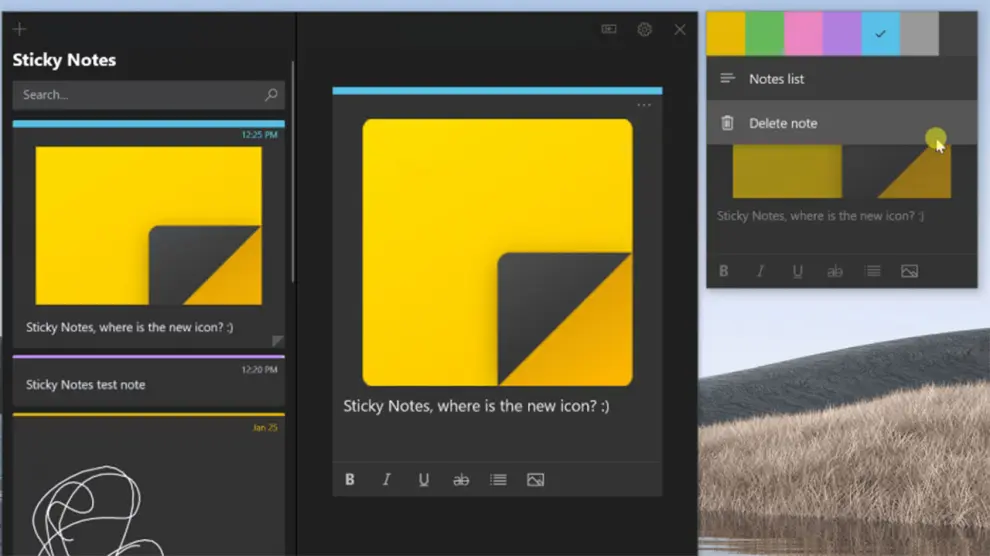This screenshot has width=990, height=556.
Task: Toggle Strikethrough in center note toolbar
Action: coord(461,480)
